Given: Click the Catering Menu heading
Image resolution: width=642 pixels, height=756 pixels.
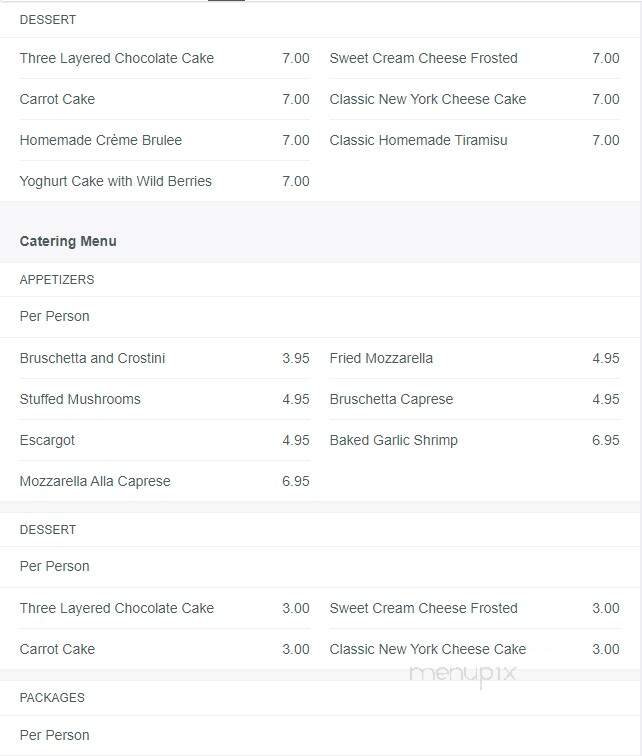Looking at the screenshot, I should pos(68,241).
